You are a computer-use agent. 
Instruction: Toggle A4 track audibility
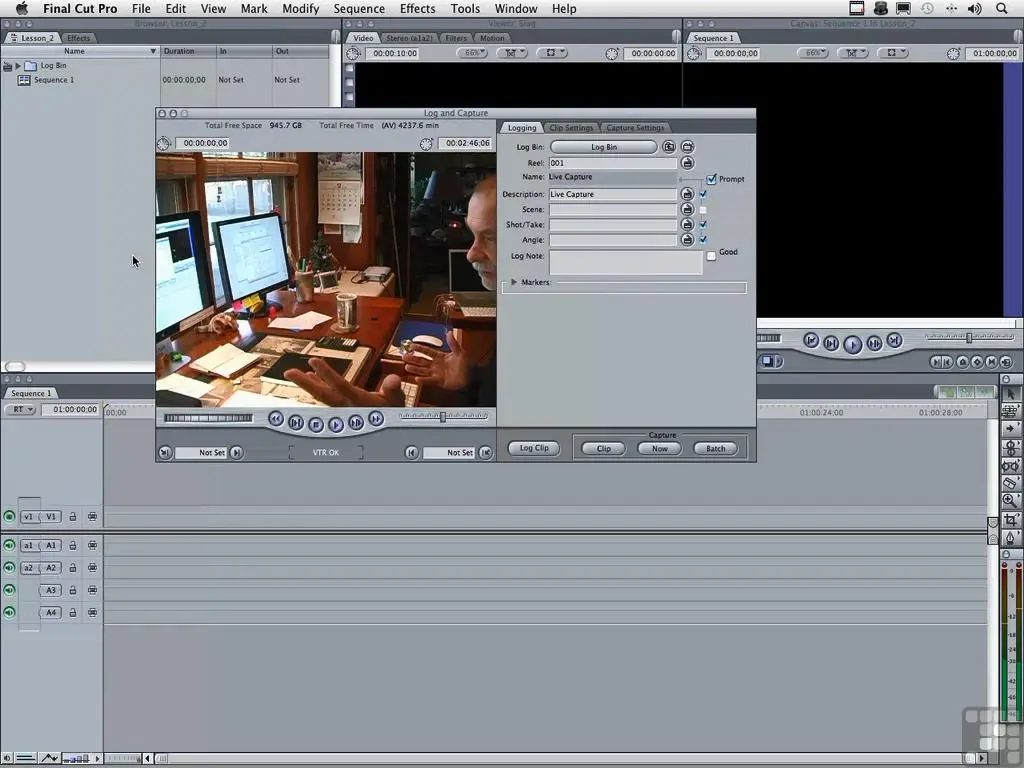tap(9, 613)
